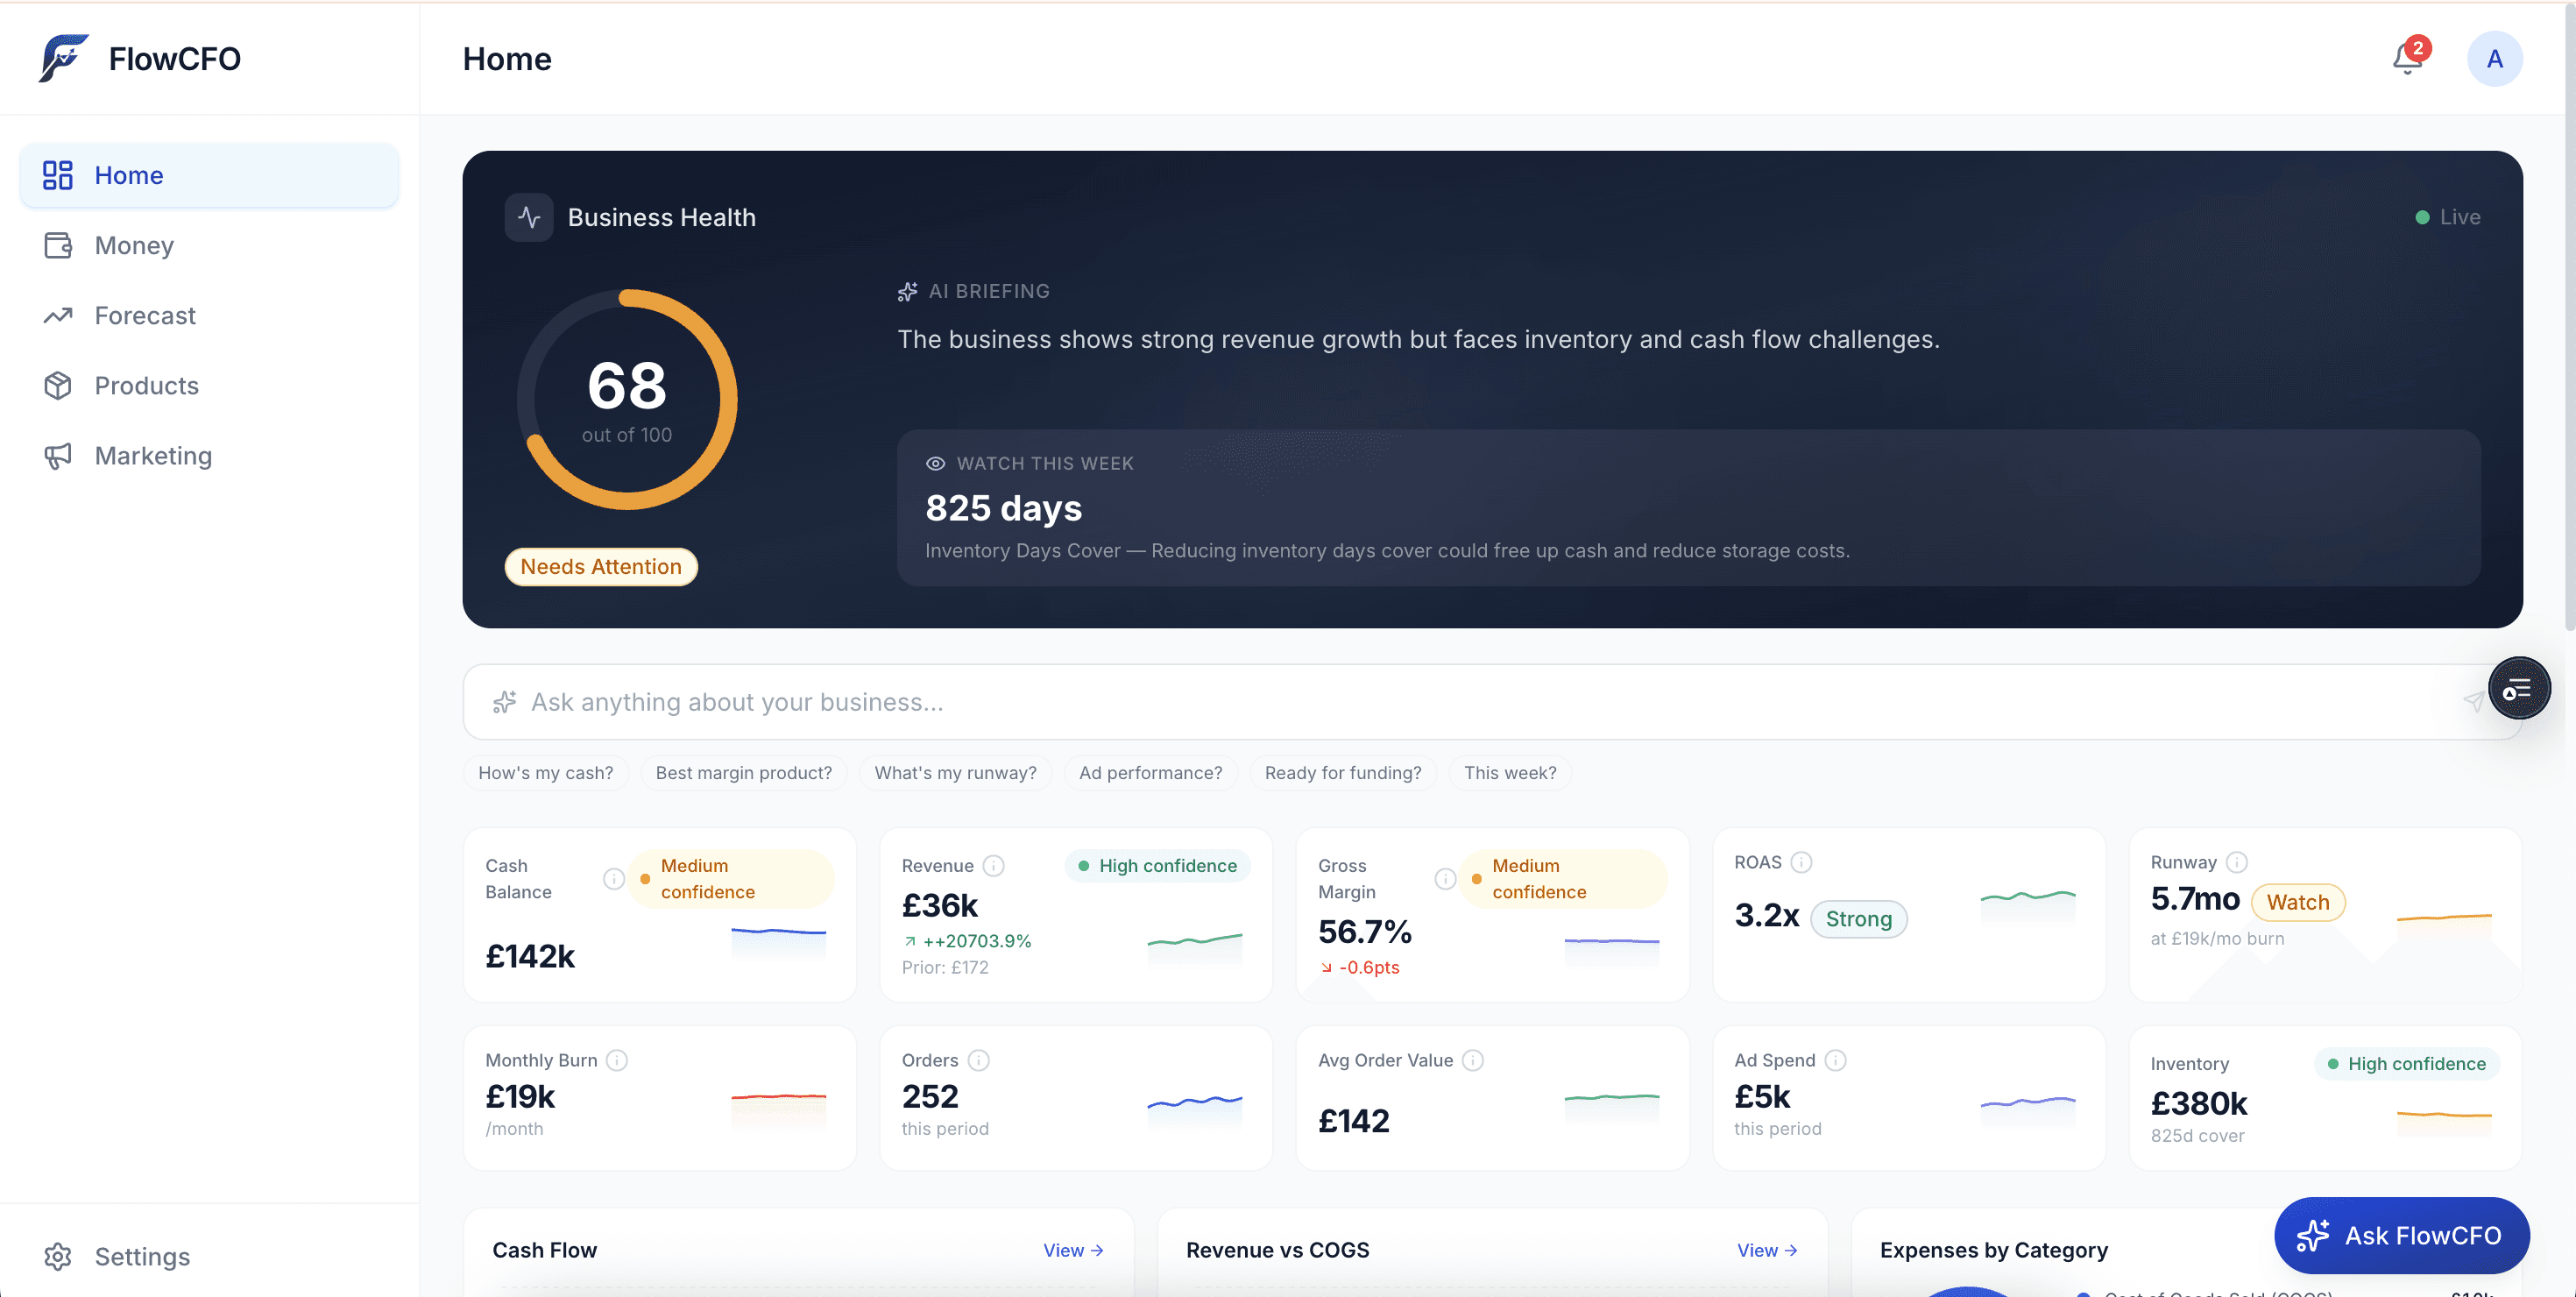
Task: Click the Ask anything input field
Action: pos(1491,702)
